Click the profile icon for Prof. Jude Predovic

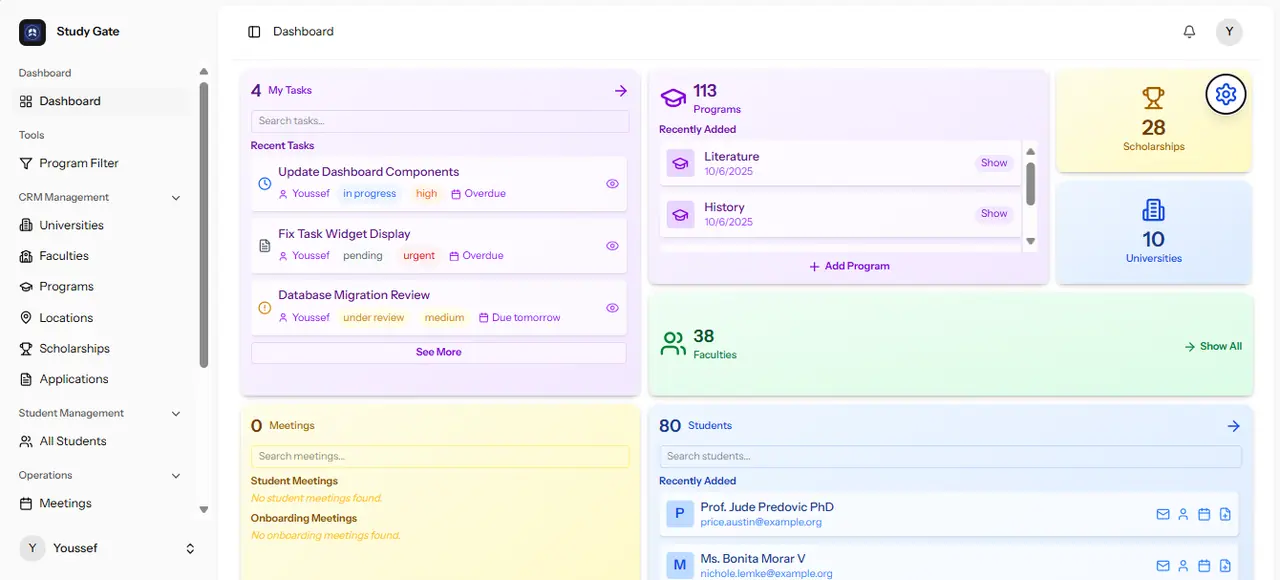point(1183,514)
